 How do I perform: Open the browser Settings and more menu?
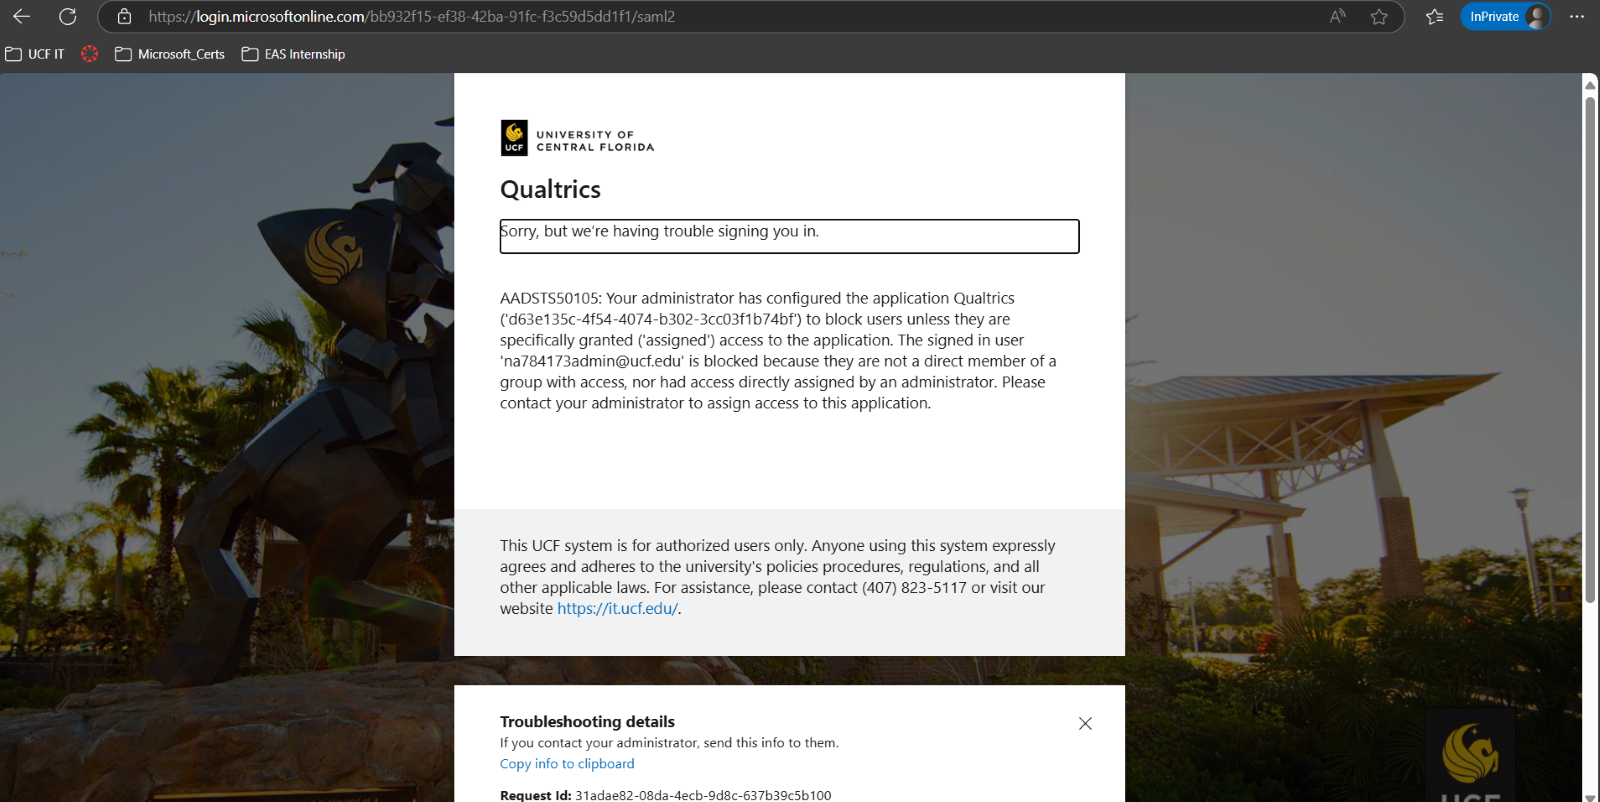1577,16
